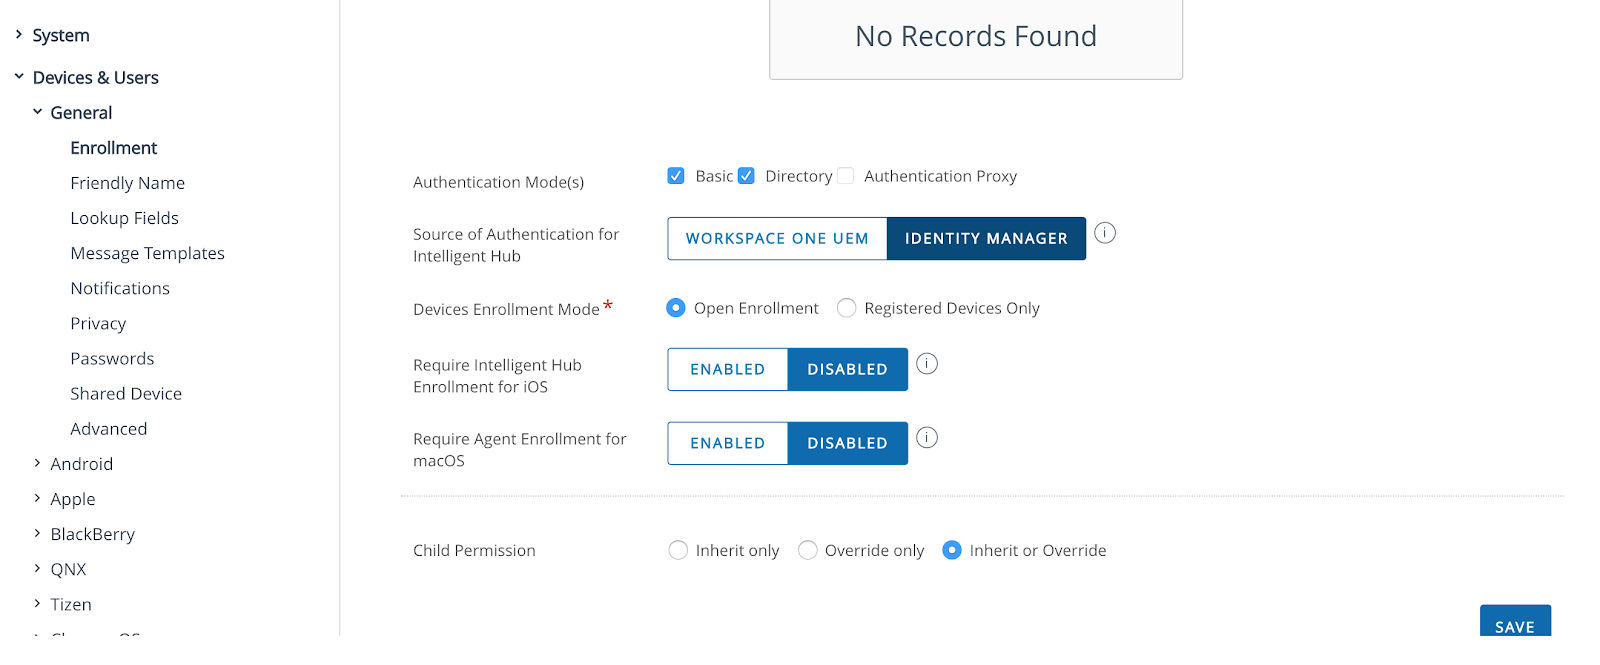
Task: Uncheck the Basic authentication mode checkbox
Action: (x=676, y=176)
